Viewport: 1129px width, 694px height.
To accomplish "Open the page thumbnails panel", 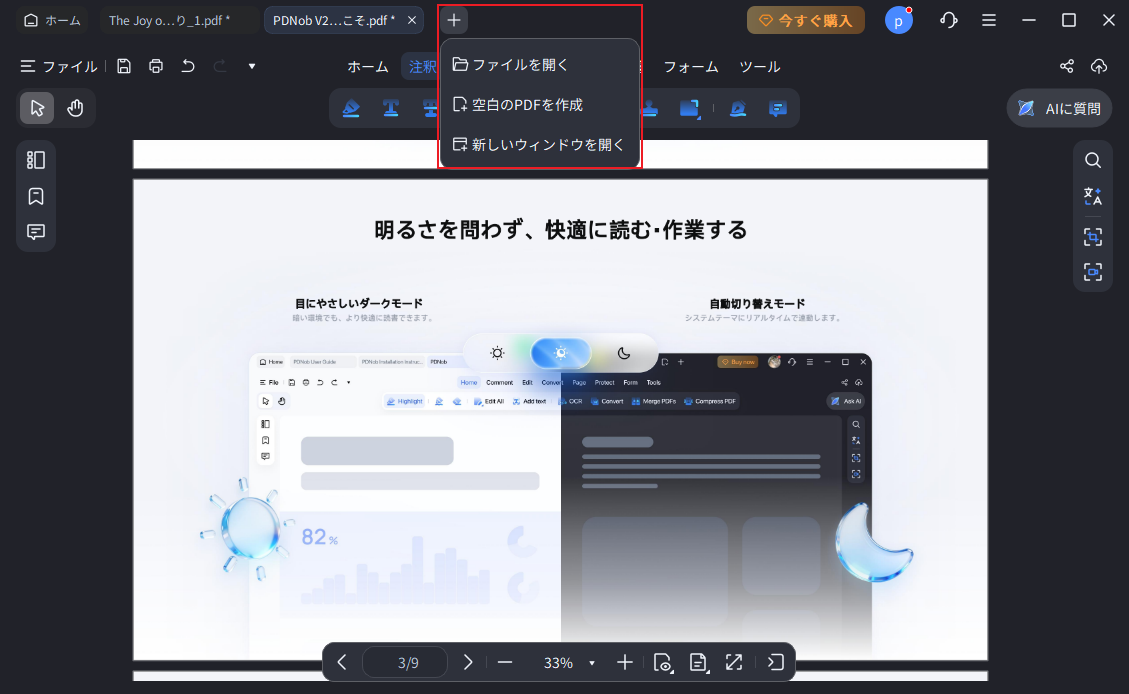I will point(36,159).
